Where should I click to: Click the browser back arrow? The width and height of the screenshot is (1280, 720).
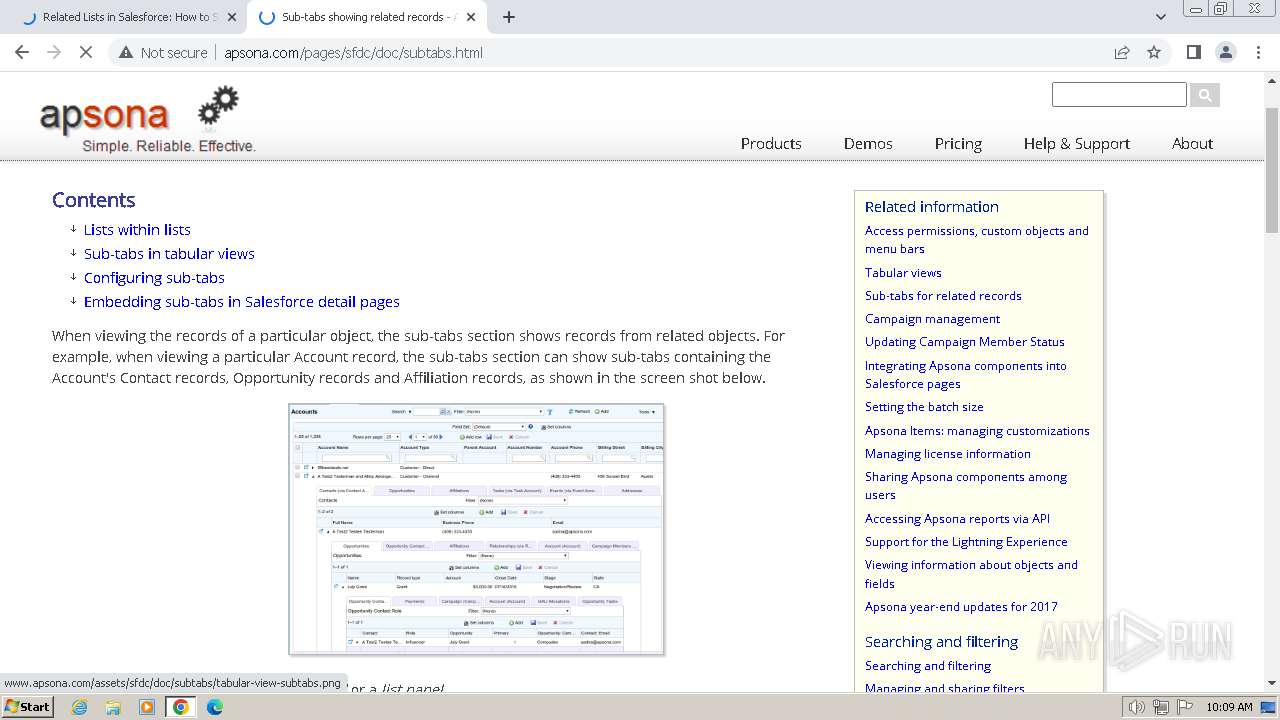22,52
